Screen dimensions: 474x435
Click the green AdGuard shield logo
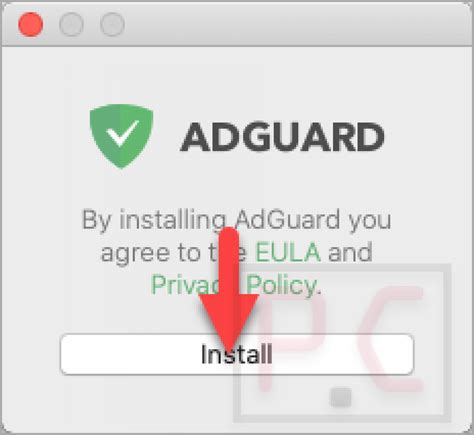tap(121, 136)
